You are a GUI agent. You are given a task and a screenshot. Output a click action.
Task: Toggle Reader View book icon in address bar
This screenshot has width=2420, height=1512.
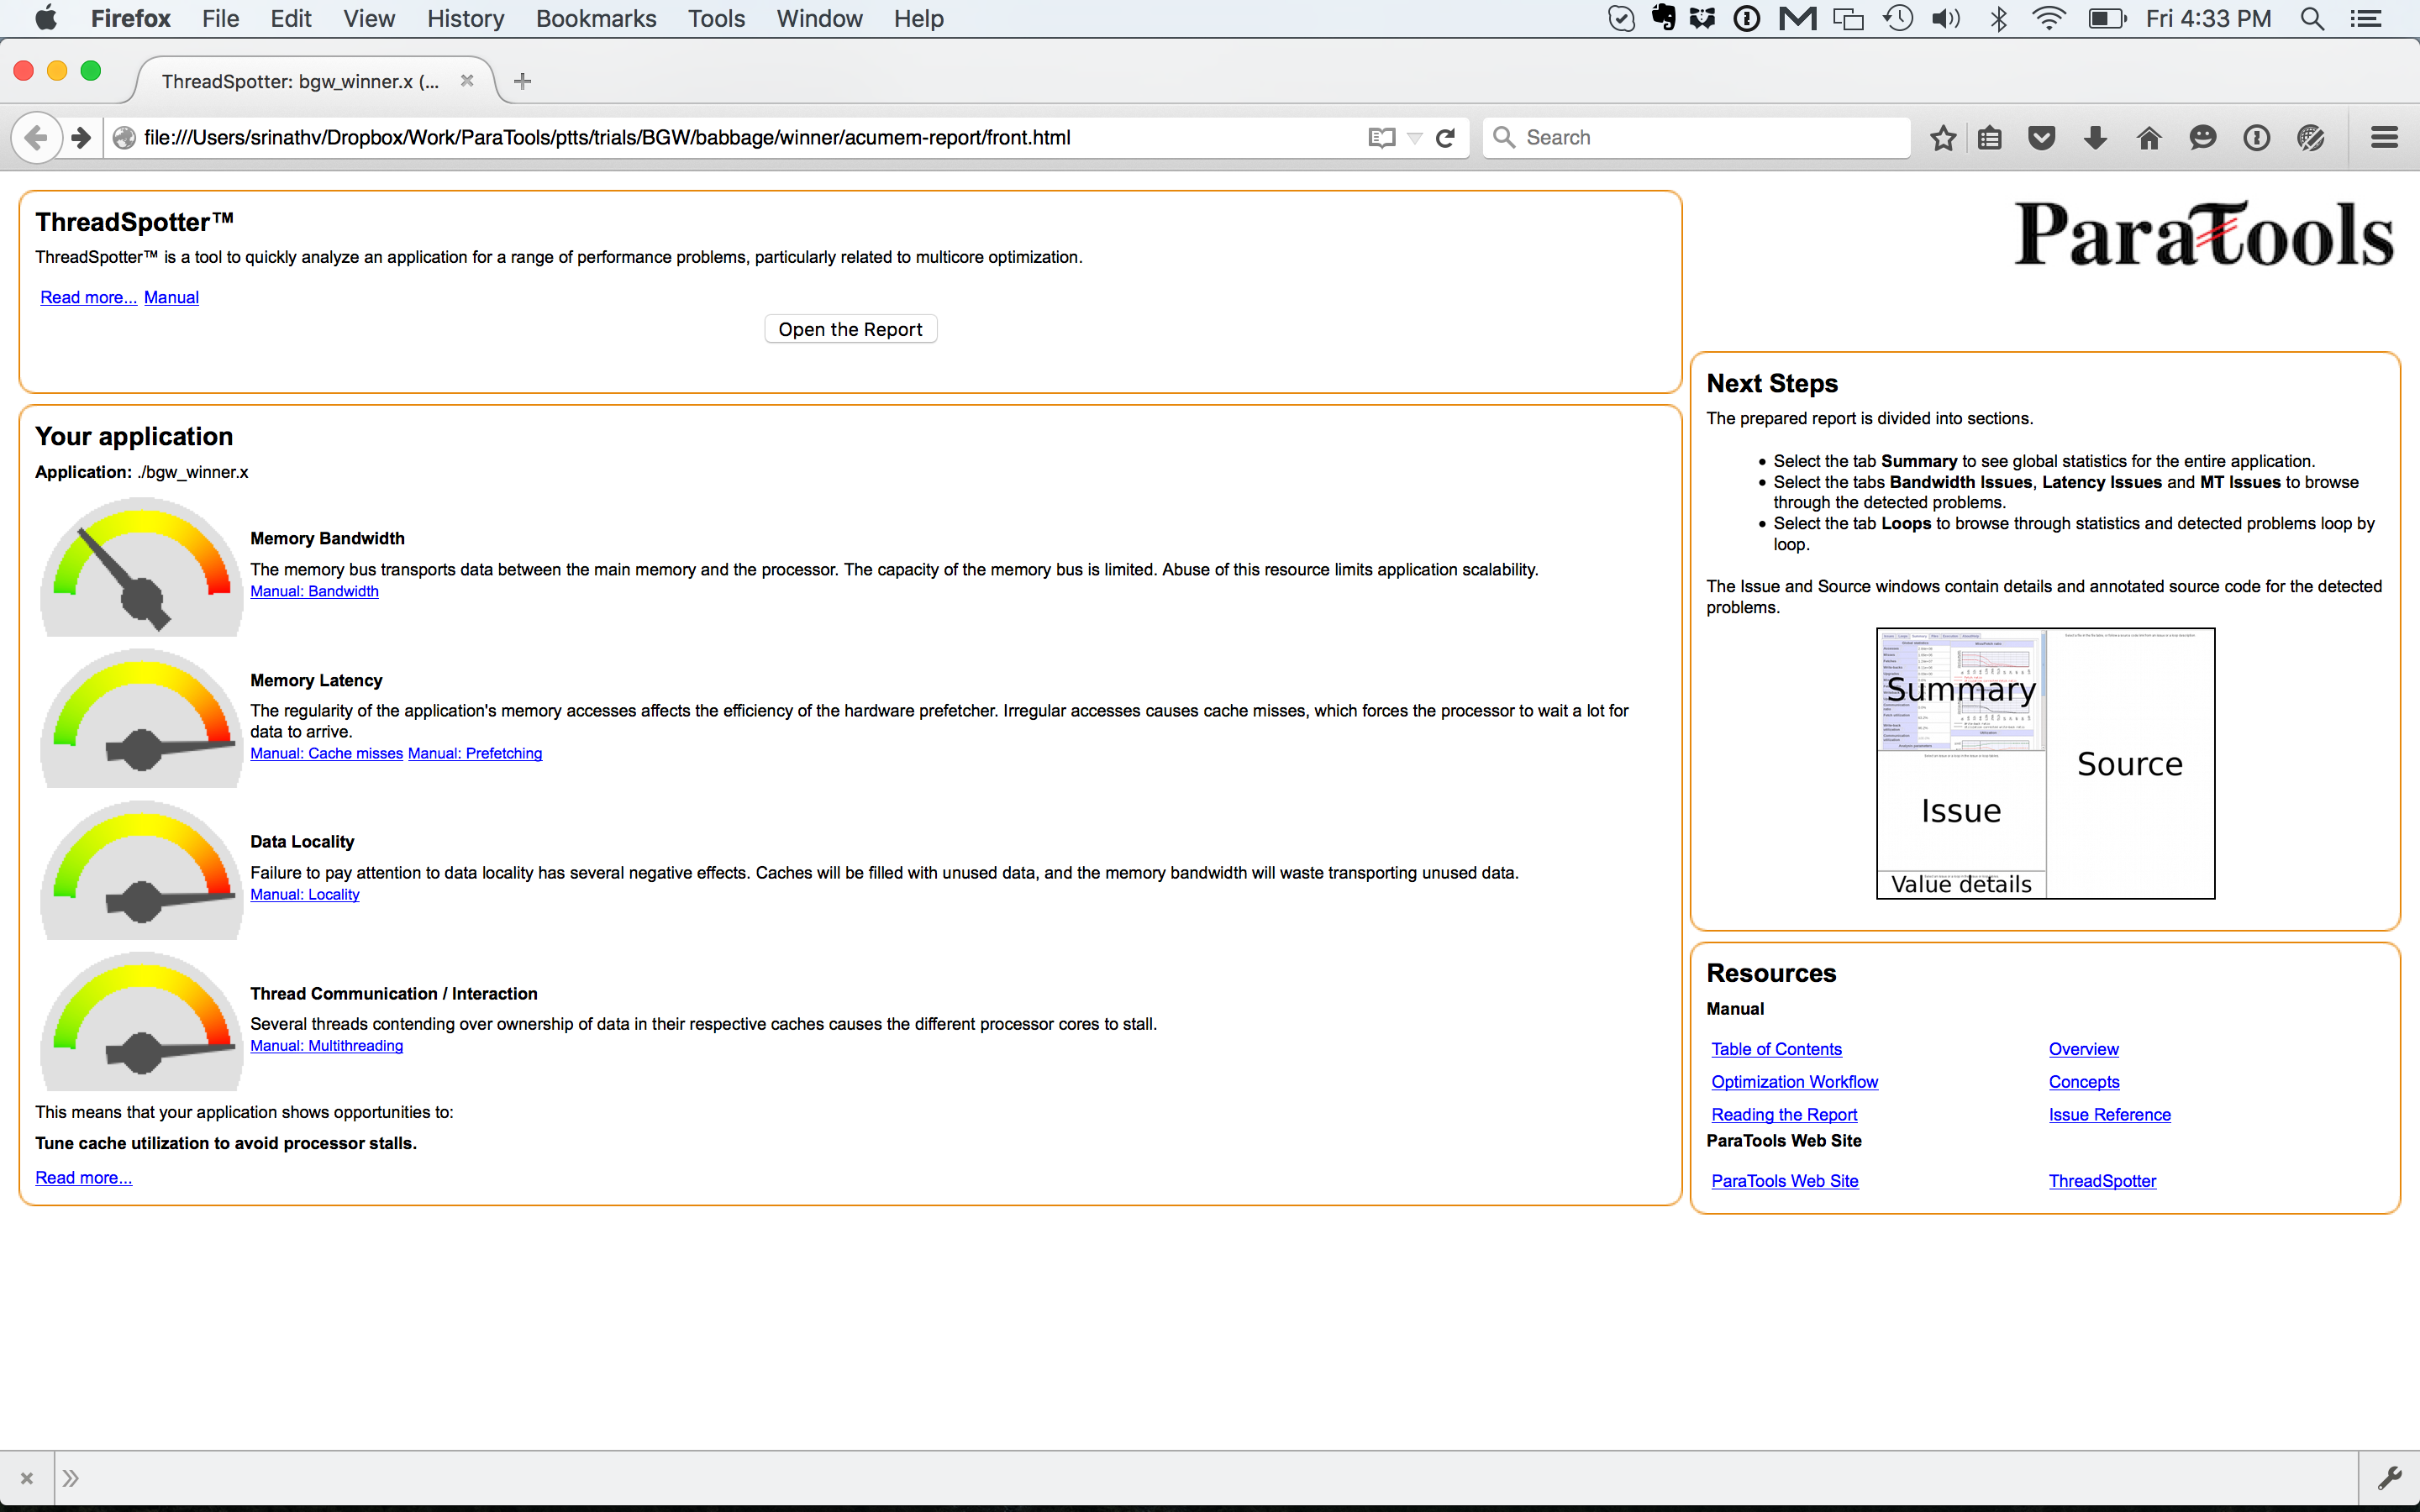click(x=1381, y=138)
